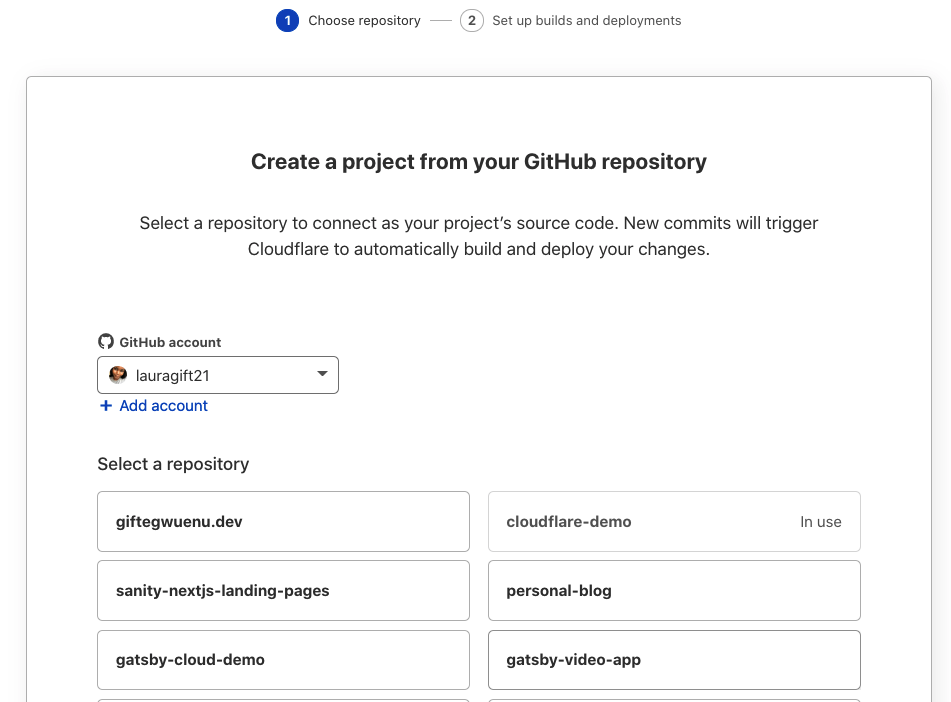Image resolution: width=951 pixels, height=702 pixels.
Task: Open the Set up builds and deployments step
Action: coord(586,20)
